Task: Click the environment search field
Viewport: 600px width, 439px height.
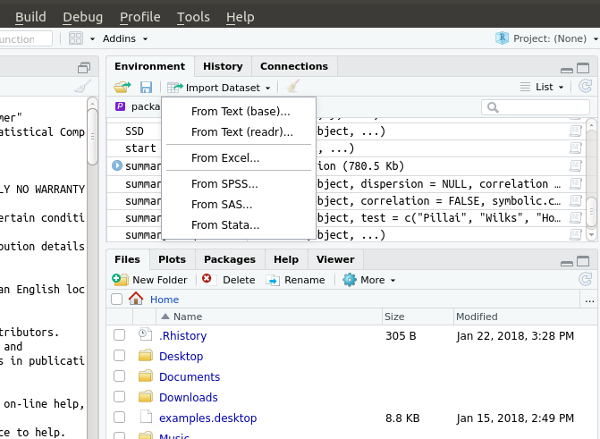Action: pos(535,107)
